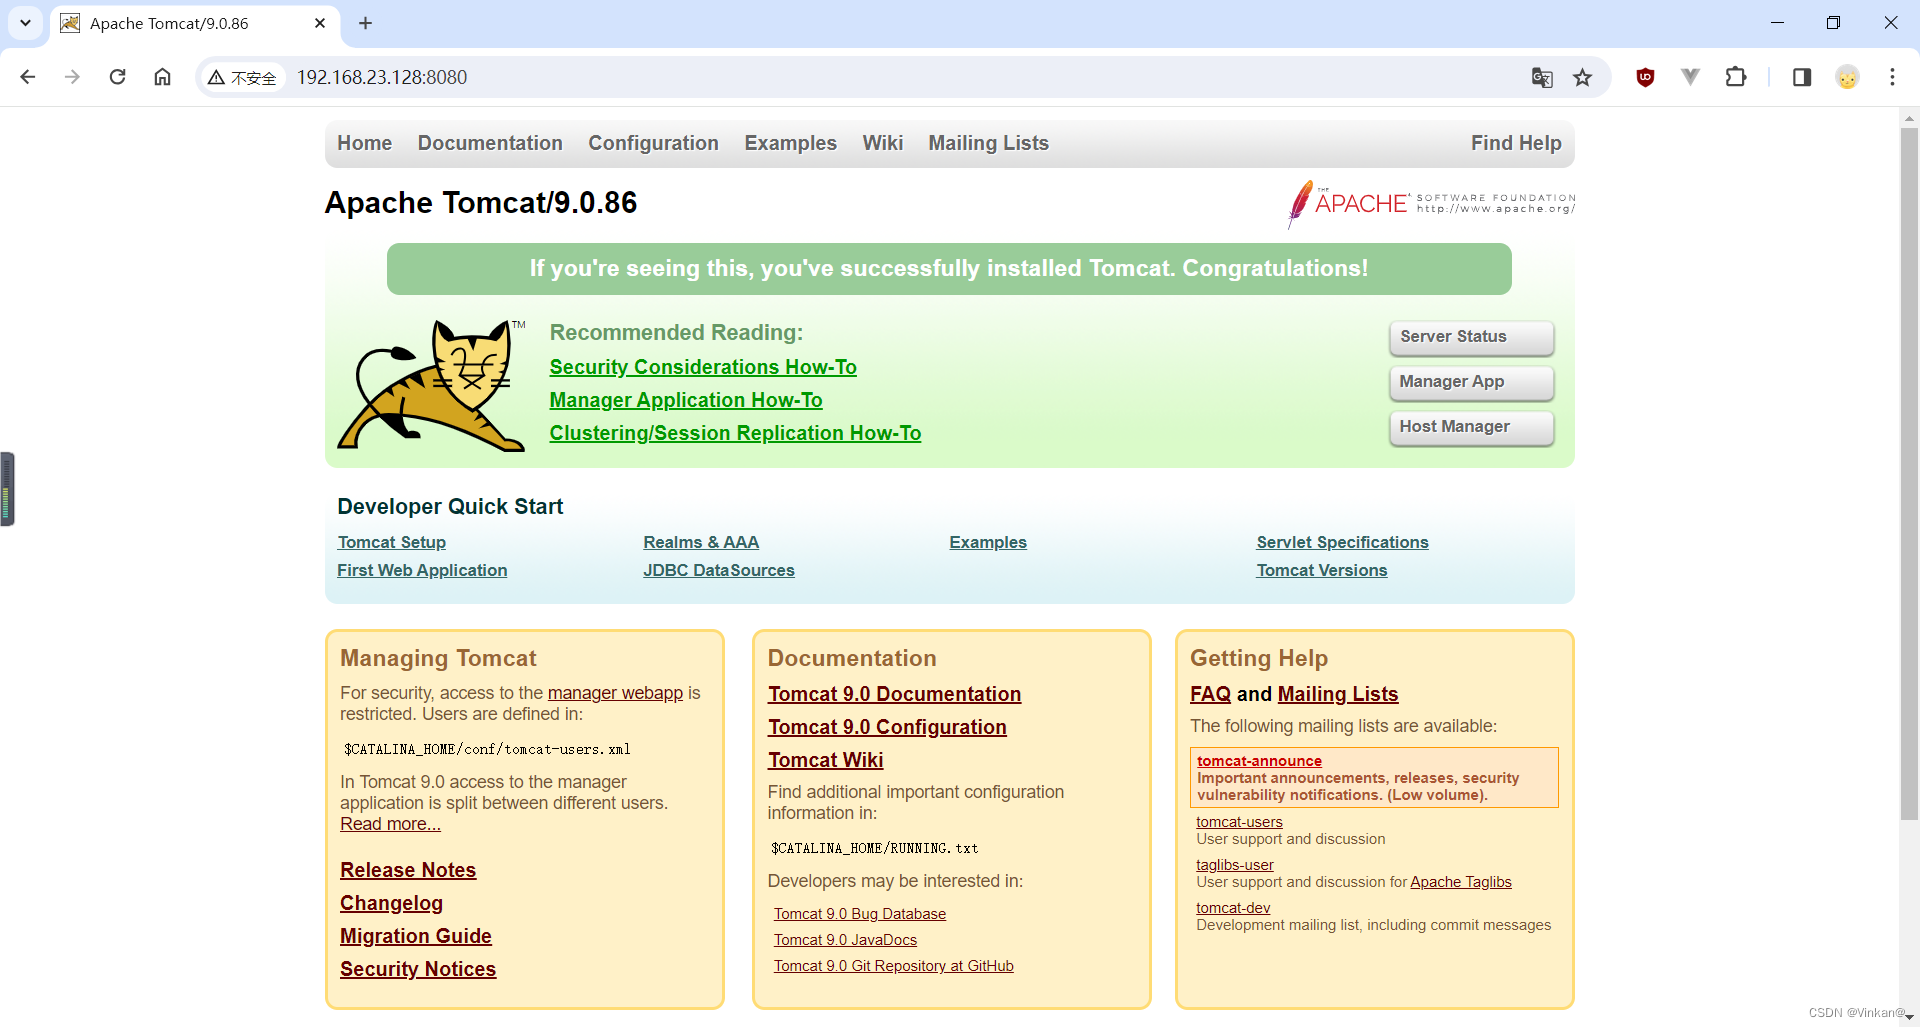
Task: Open the Documentation navigation item
Action: [490, 143]
